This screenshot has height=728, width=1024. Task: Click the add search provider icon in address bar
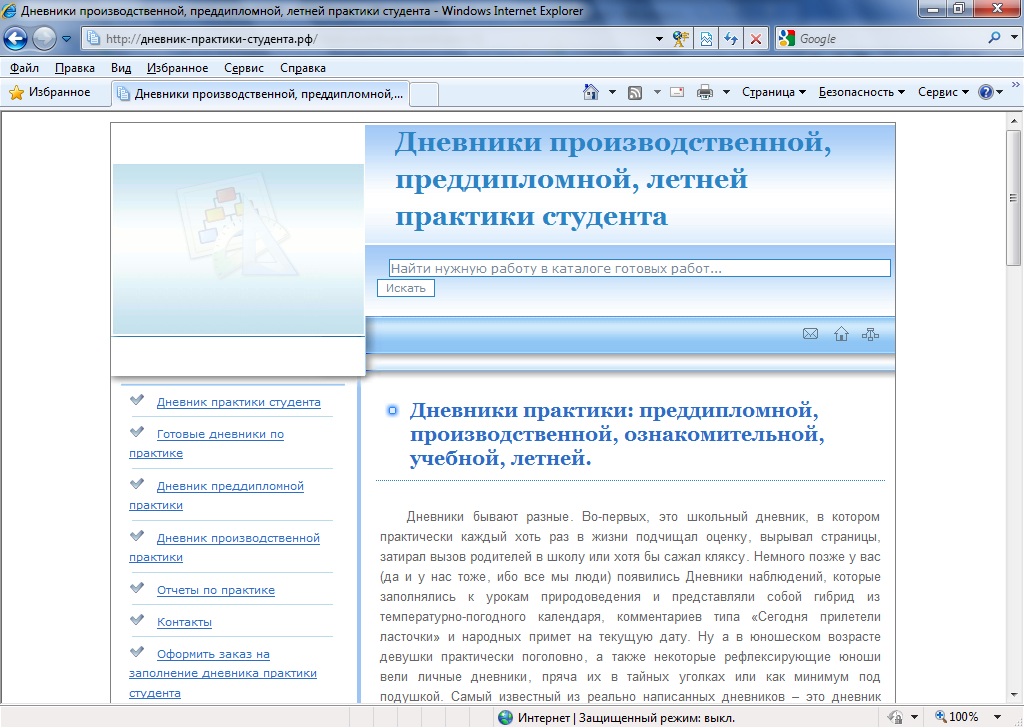point(680,39)
